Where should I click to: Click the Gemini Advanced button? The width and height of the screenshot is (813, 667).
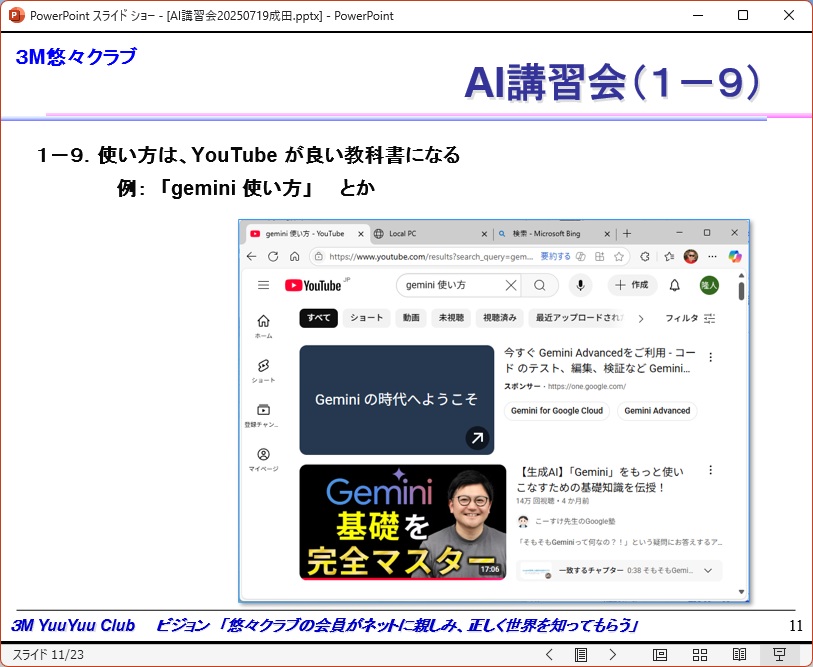[x=657, y=410]
